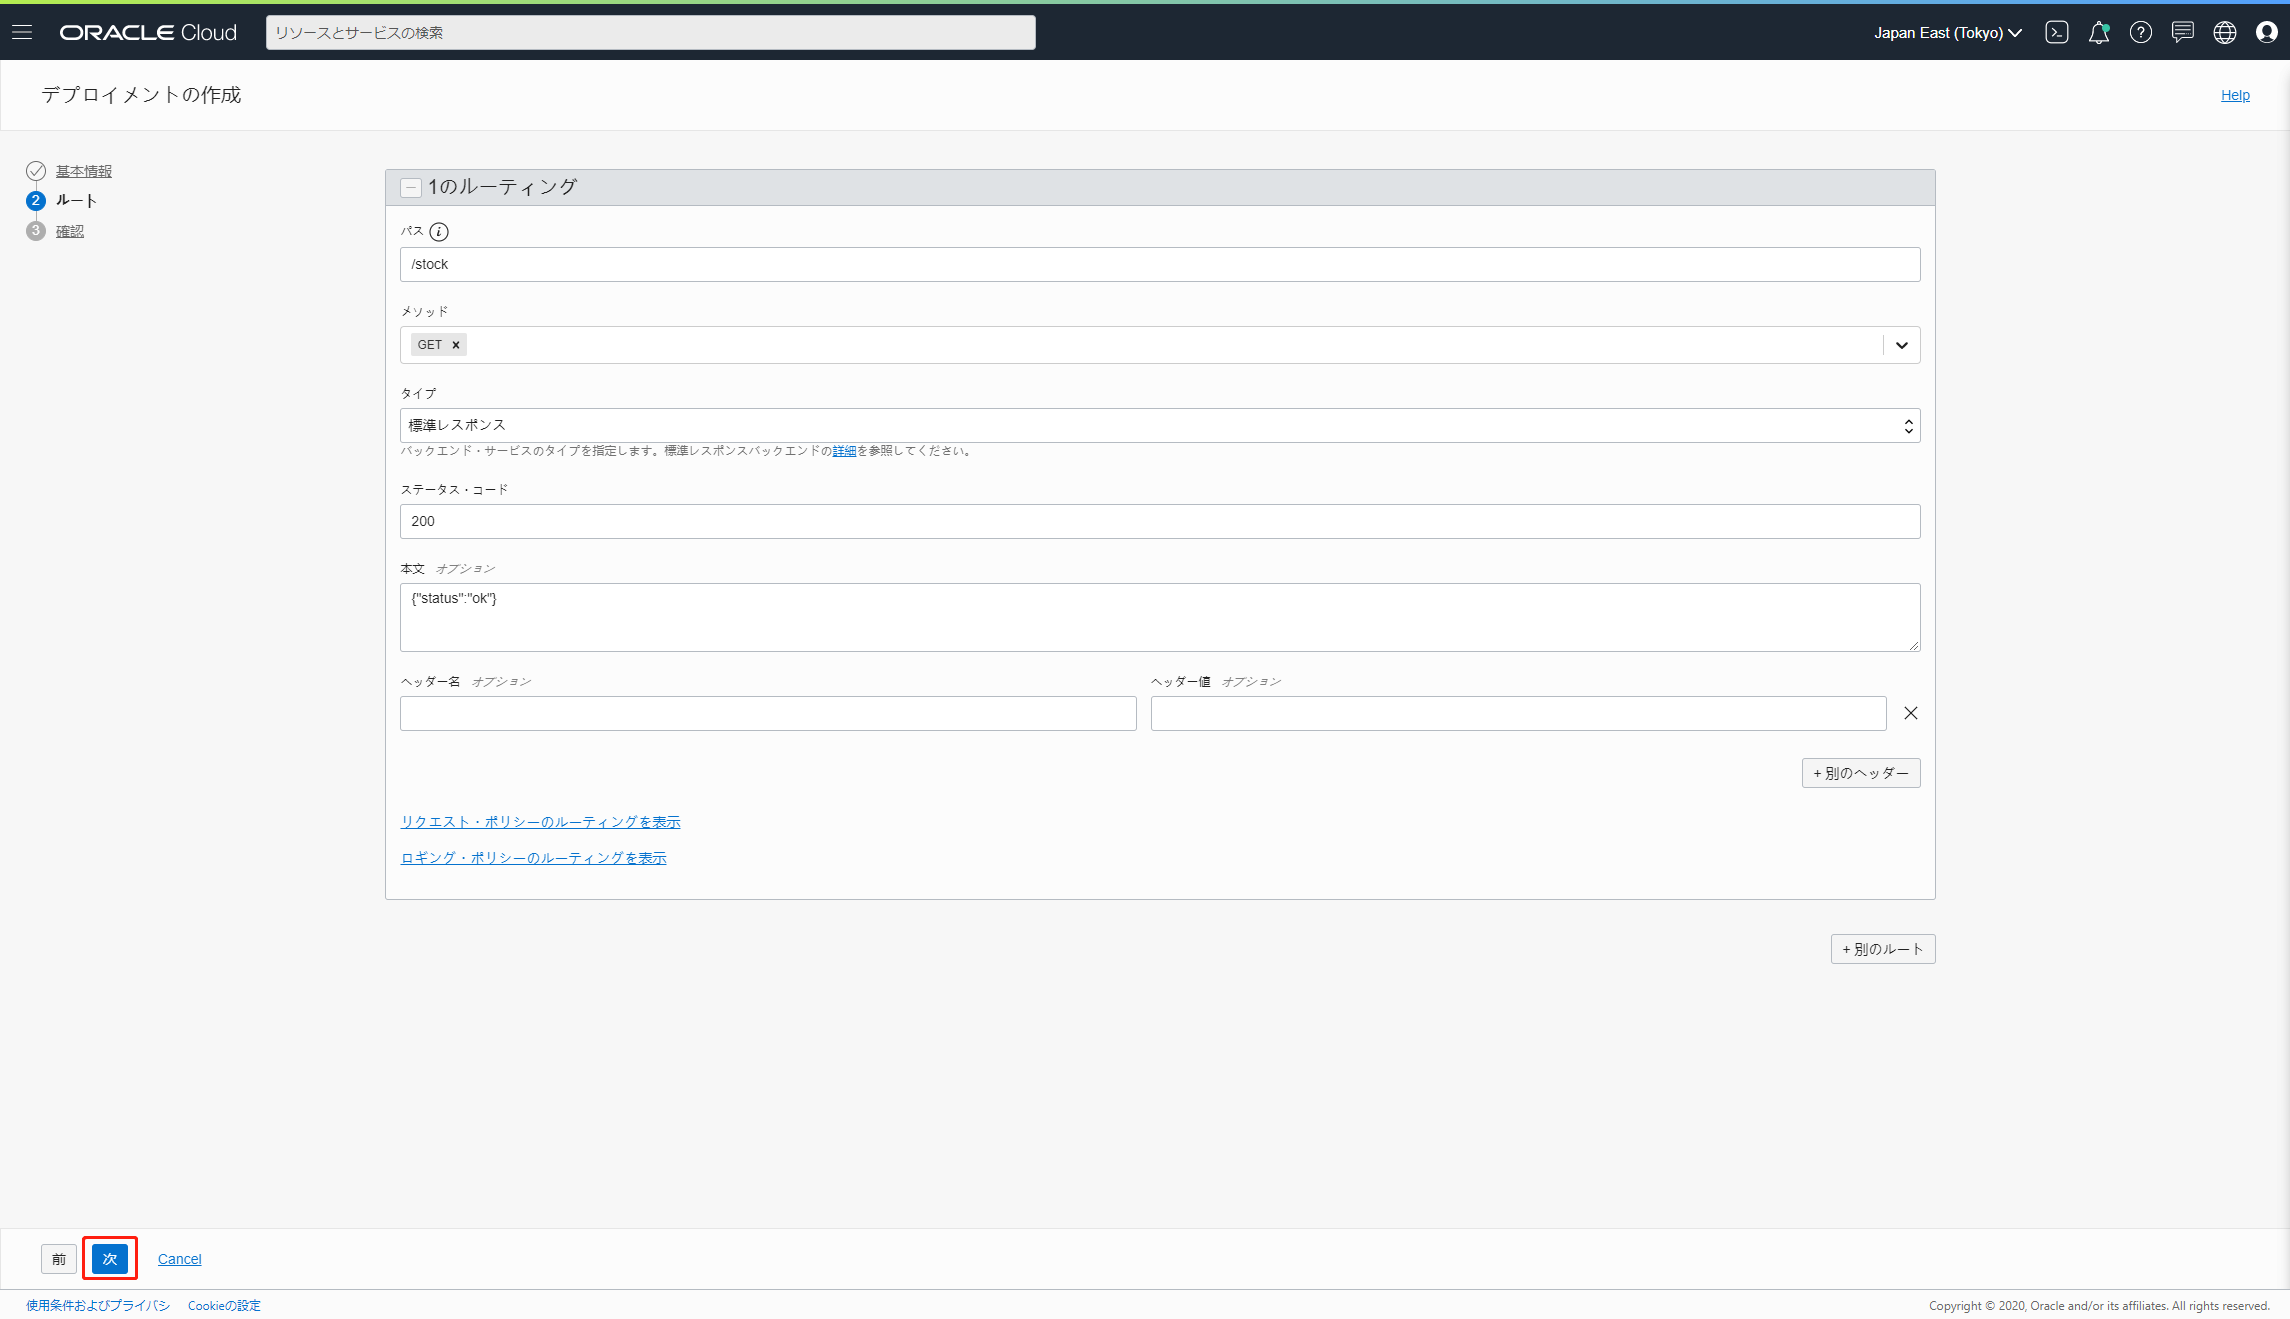The width and height of the screenshot is (2290, 1319).
Task: Click the 次 button
Action: click(110, 1258)
